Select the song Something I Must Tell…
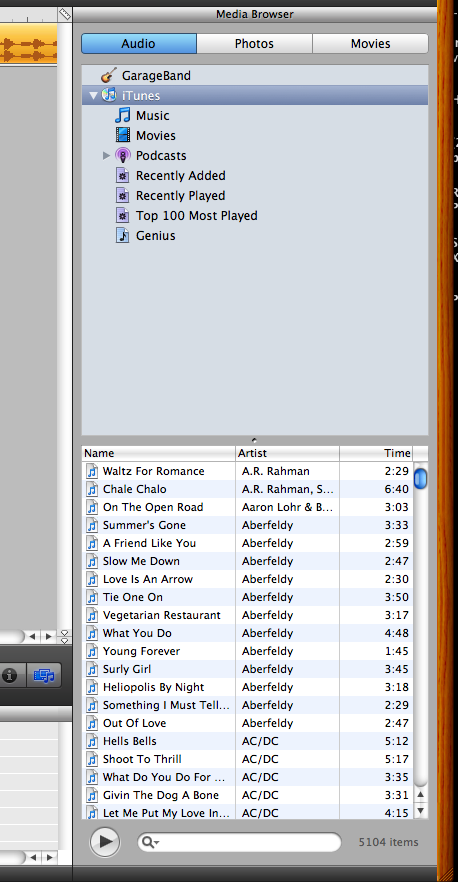This screenshot has height=882, width=458. 248,705
